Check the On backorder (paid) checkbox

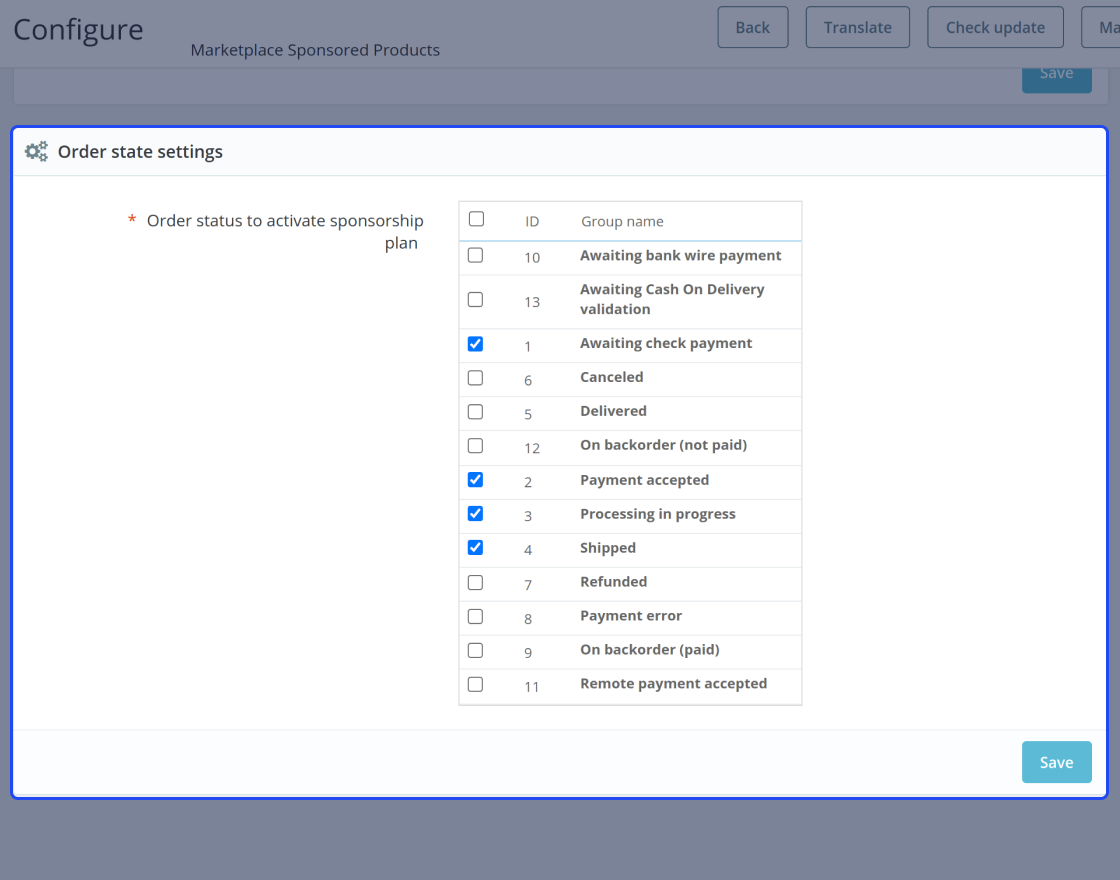(475, 651)
